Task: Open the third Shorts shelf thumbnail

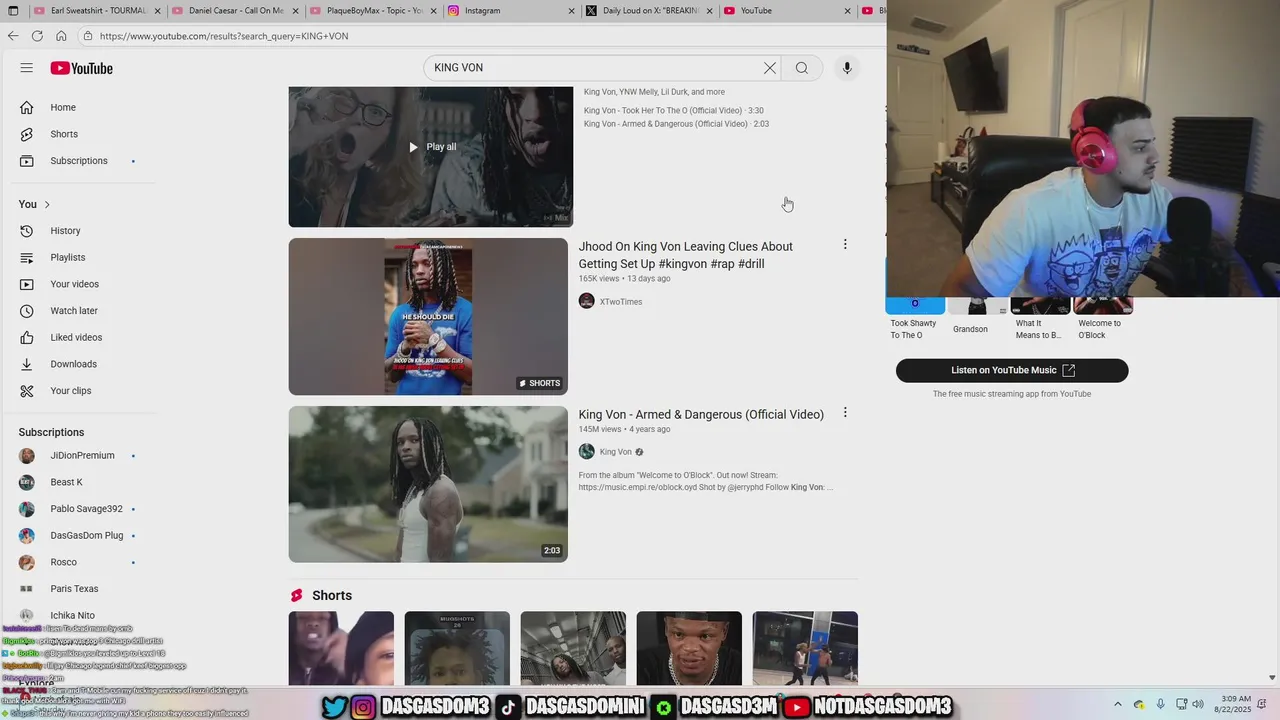Action: pyautogui.click(x=573, y=648)
